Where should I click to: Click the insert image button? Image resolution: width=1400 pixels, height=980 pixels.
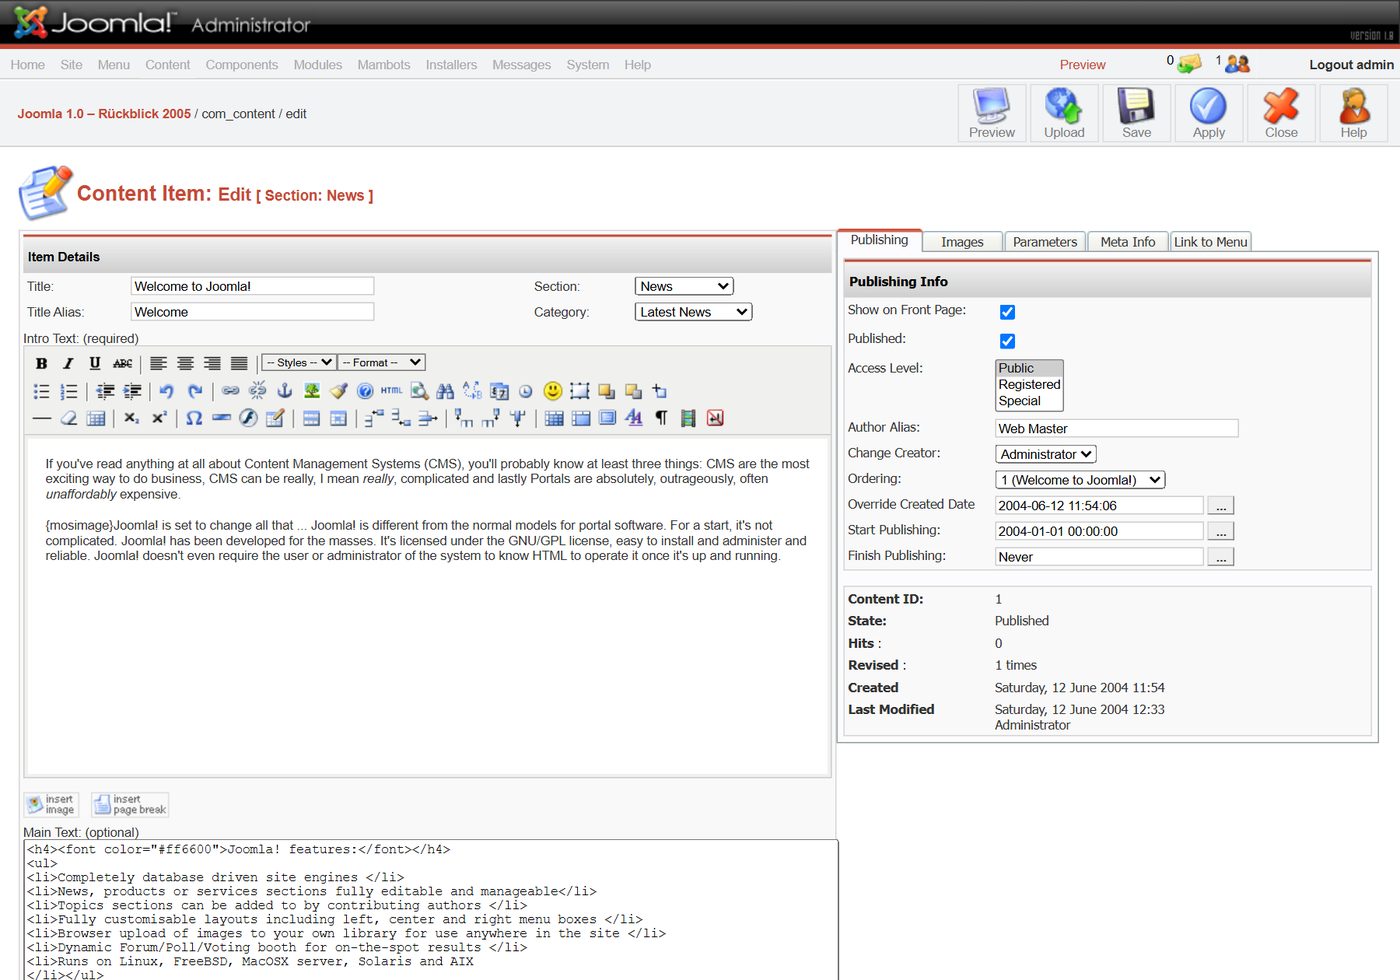(x=51, y=805)
